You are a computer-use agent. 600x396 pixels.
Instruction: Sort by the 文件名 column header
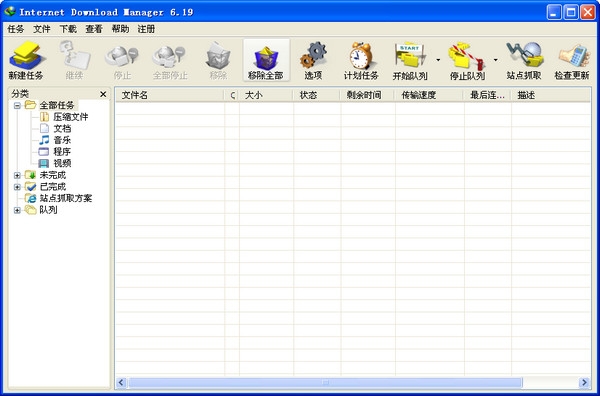click(x=170, y=95)
